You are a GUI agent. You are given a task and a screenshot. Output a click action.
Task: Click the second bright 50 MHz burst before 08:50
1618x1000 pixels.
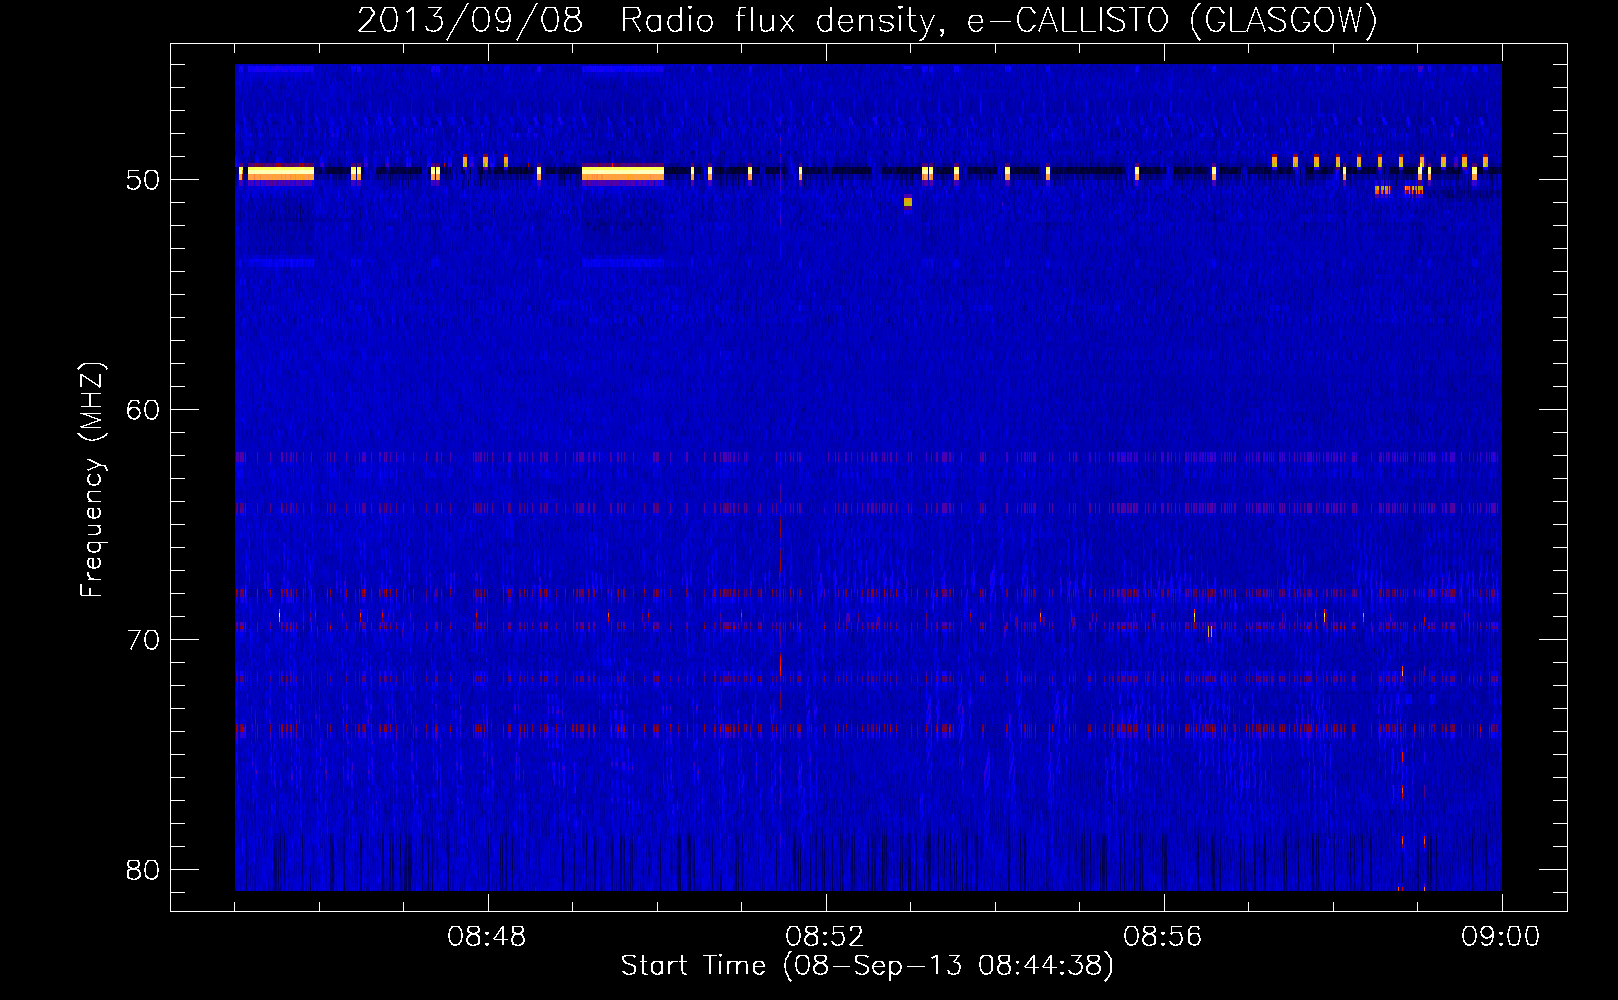[623, 174]
